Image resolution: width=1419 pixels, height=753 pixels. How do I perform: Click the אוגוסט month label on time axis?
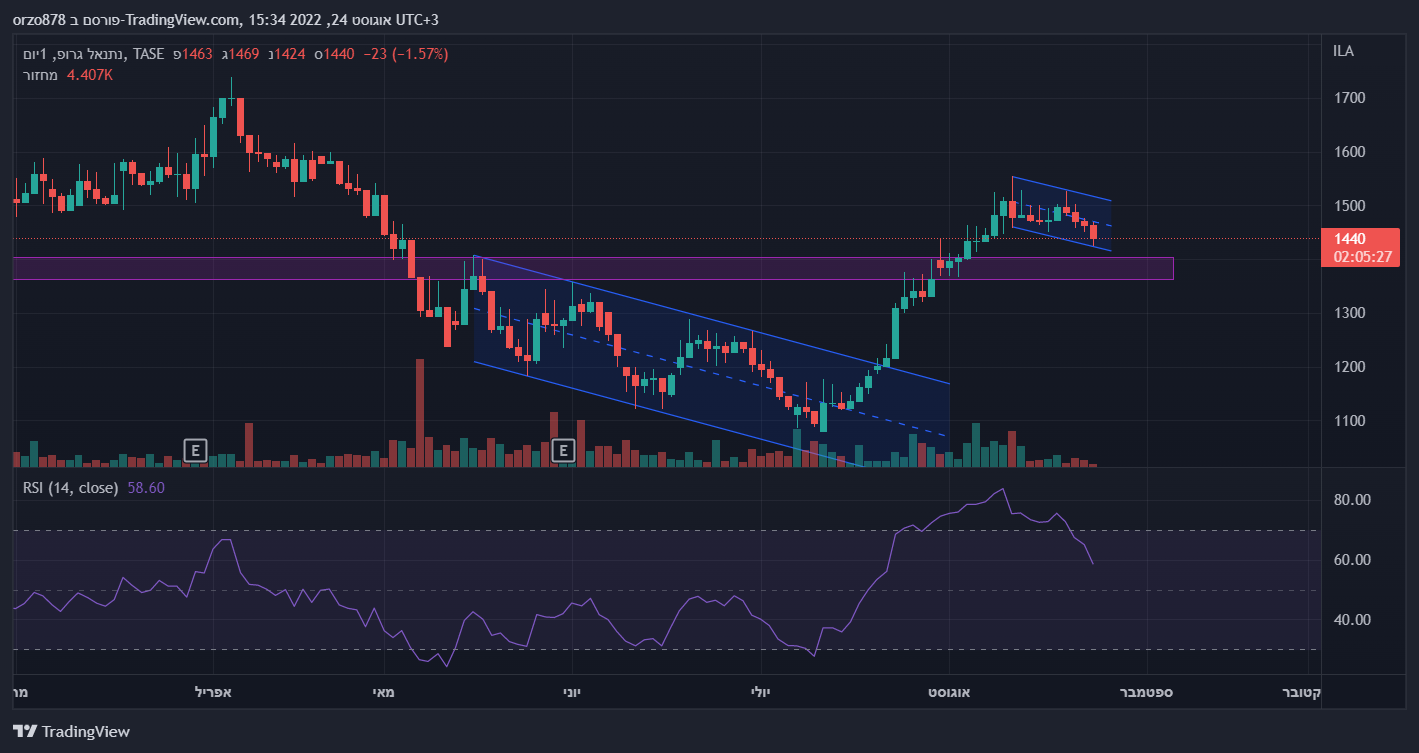[x=950, y=691]
